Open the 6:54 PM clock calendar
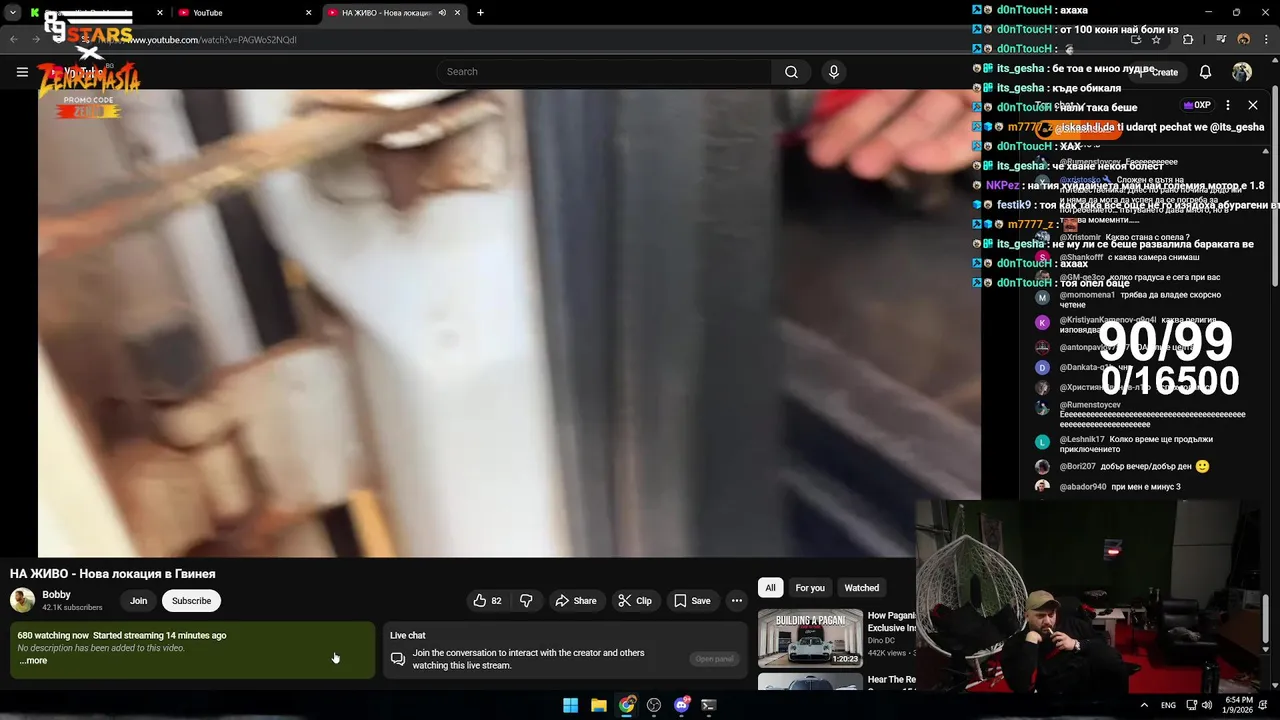Image resolution: width=1280 pixels, height=720 pixels. (1239, 705)
